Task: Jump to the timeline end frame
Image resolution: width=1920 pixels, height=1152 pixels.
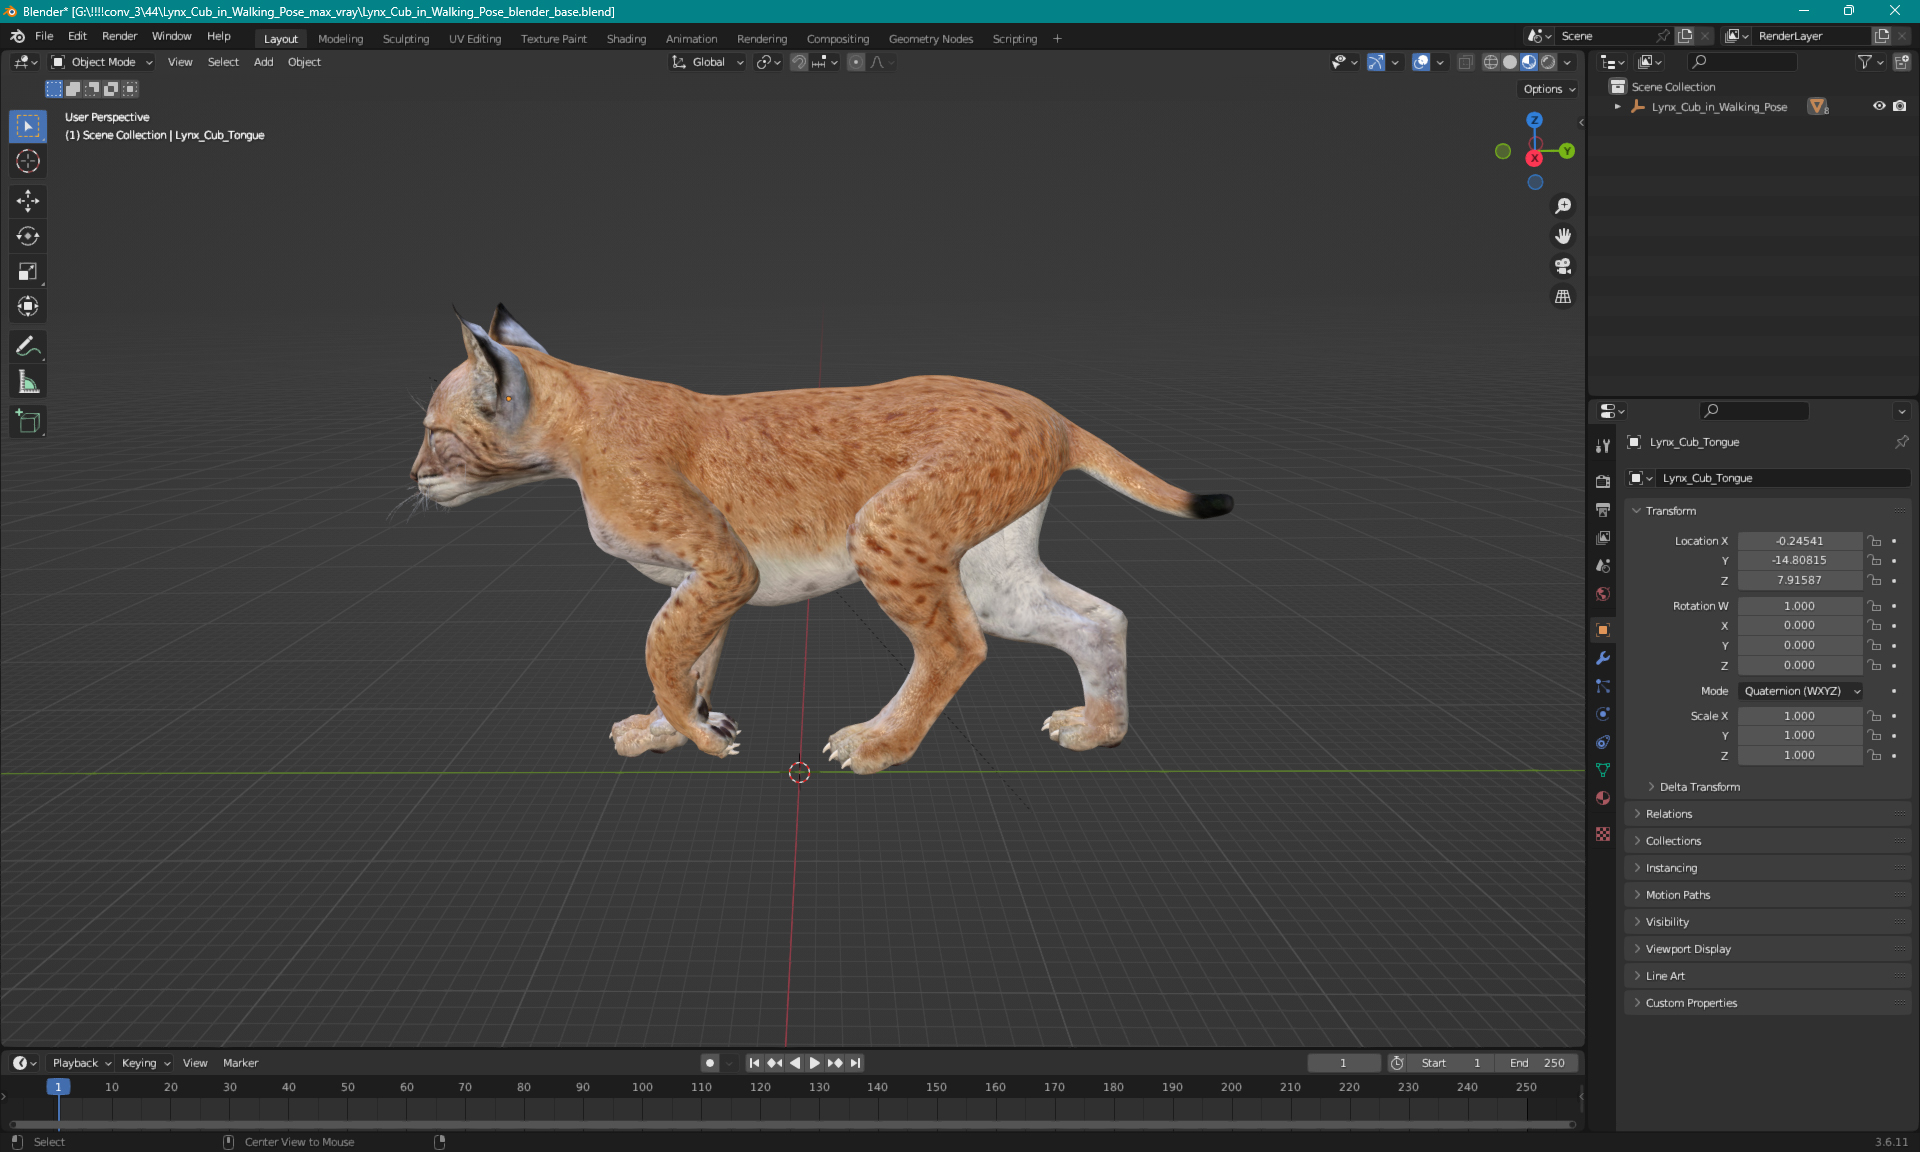Action: (x=856, y=1063)
